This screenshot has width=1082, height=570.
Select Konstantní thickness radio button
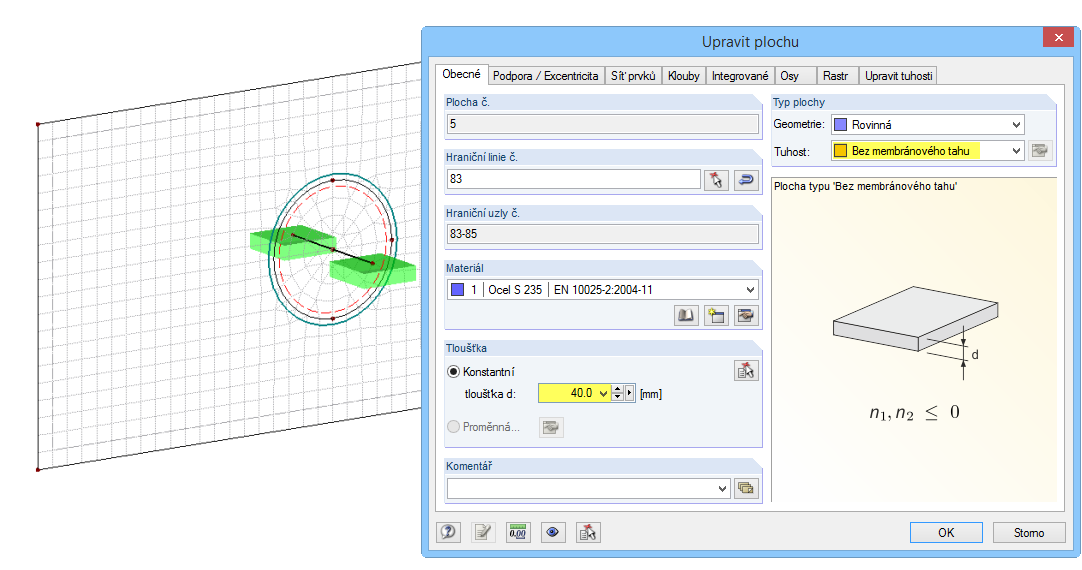tap(453, 372)
